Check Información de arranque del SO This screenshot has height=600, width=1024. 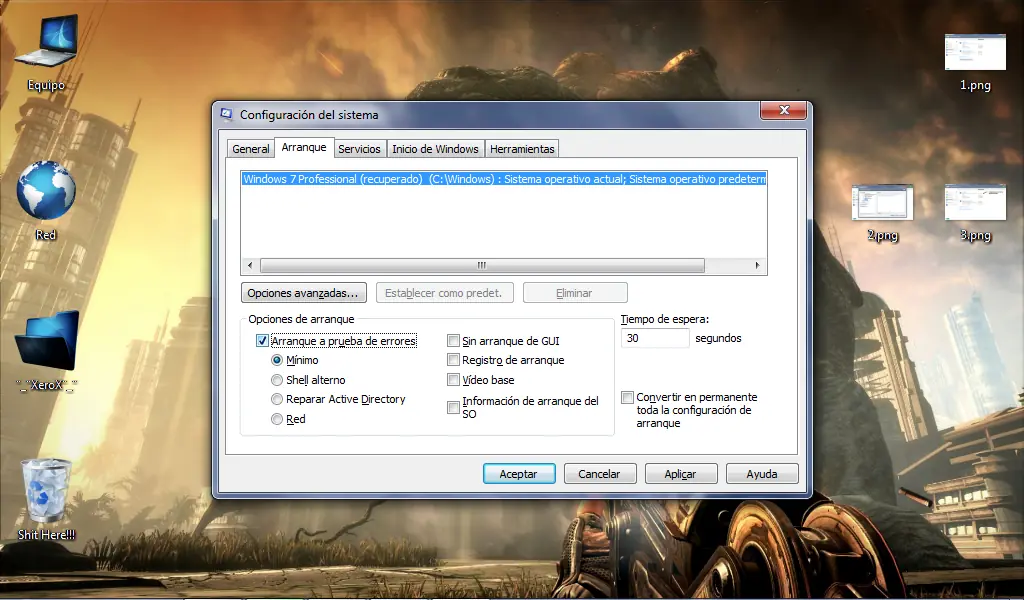click(453, 407)
